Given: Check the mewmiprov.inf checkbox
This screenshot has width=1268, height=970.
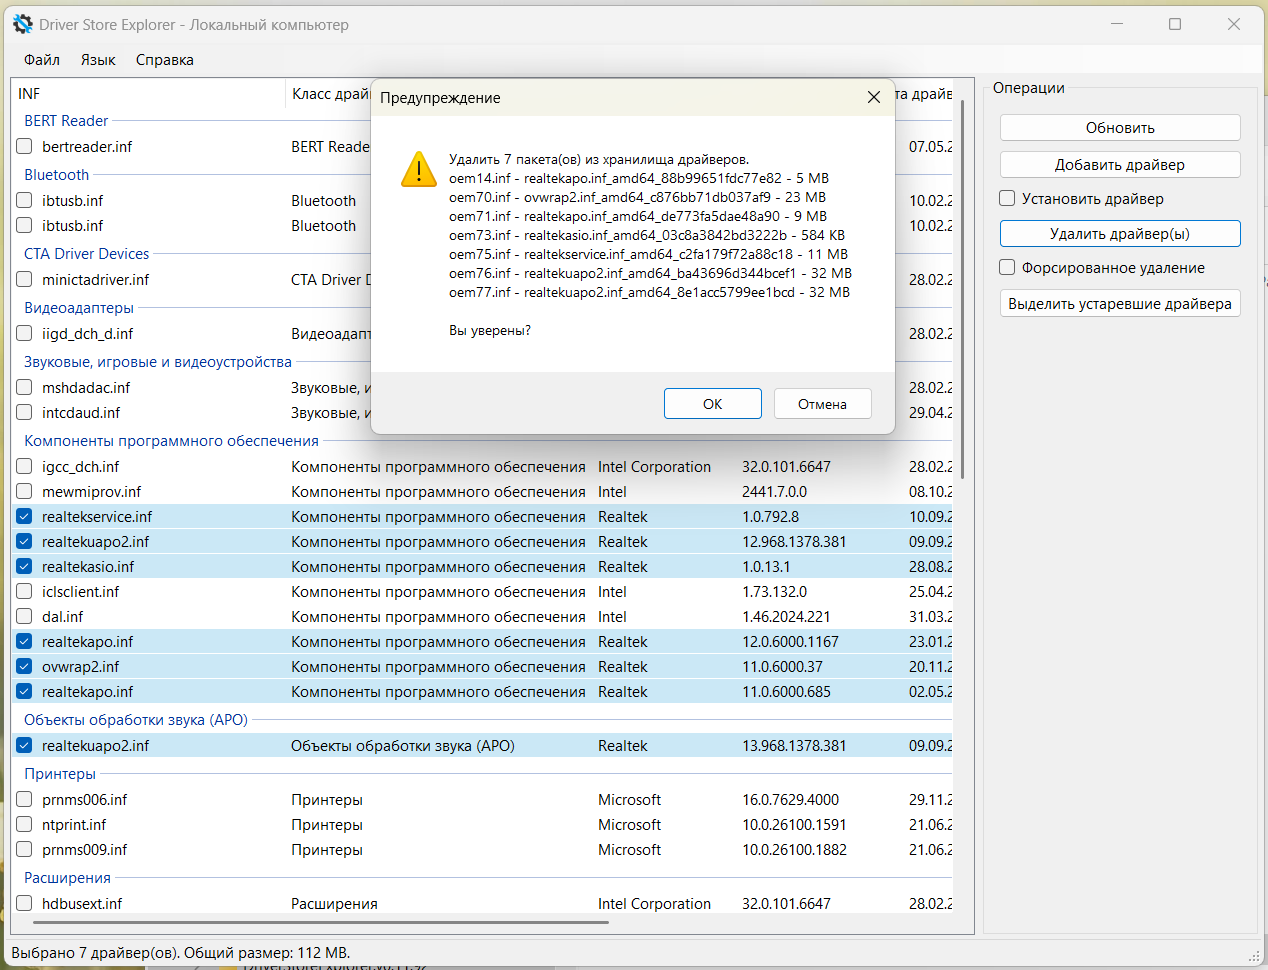Looking at the screenshot, I should (25, 492).
